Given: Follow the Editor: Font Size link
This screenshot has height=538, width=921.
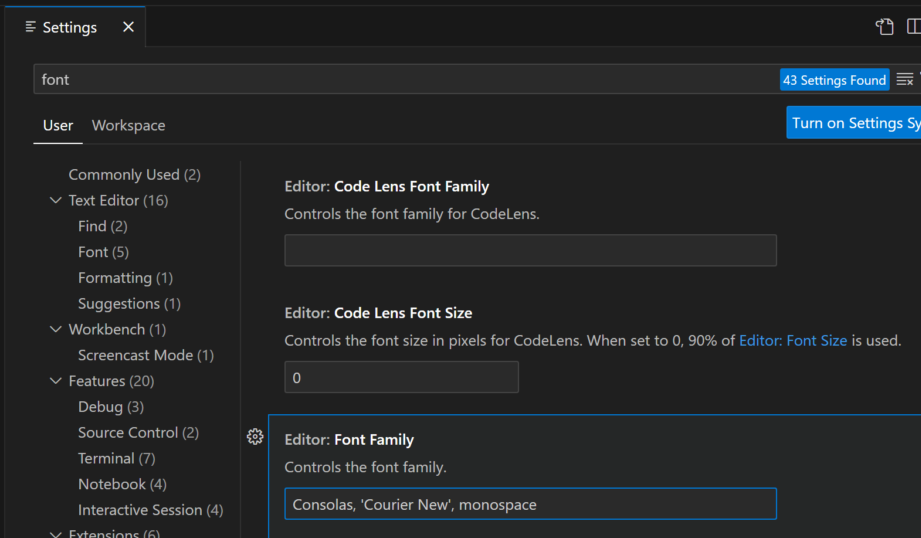Looking at the screenshot, I should pyautogui.click(x=792, y=341).
